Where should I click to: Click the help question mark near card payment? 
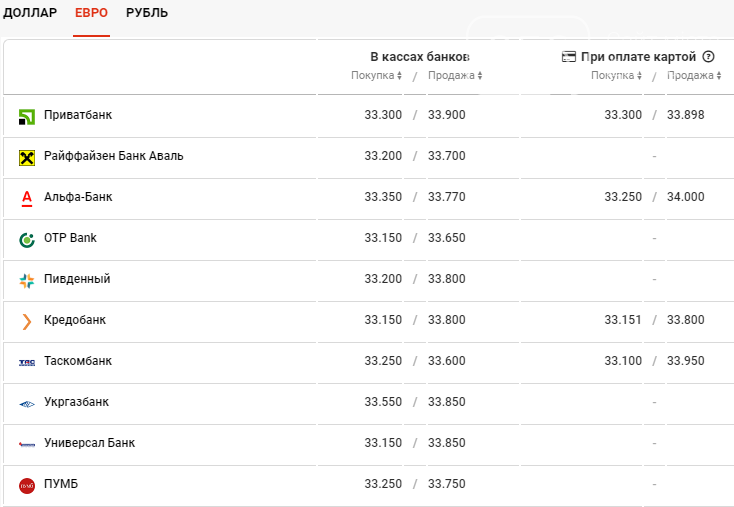(709, 57)
